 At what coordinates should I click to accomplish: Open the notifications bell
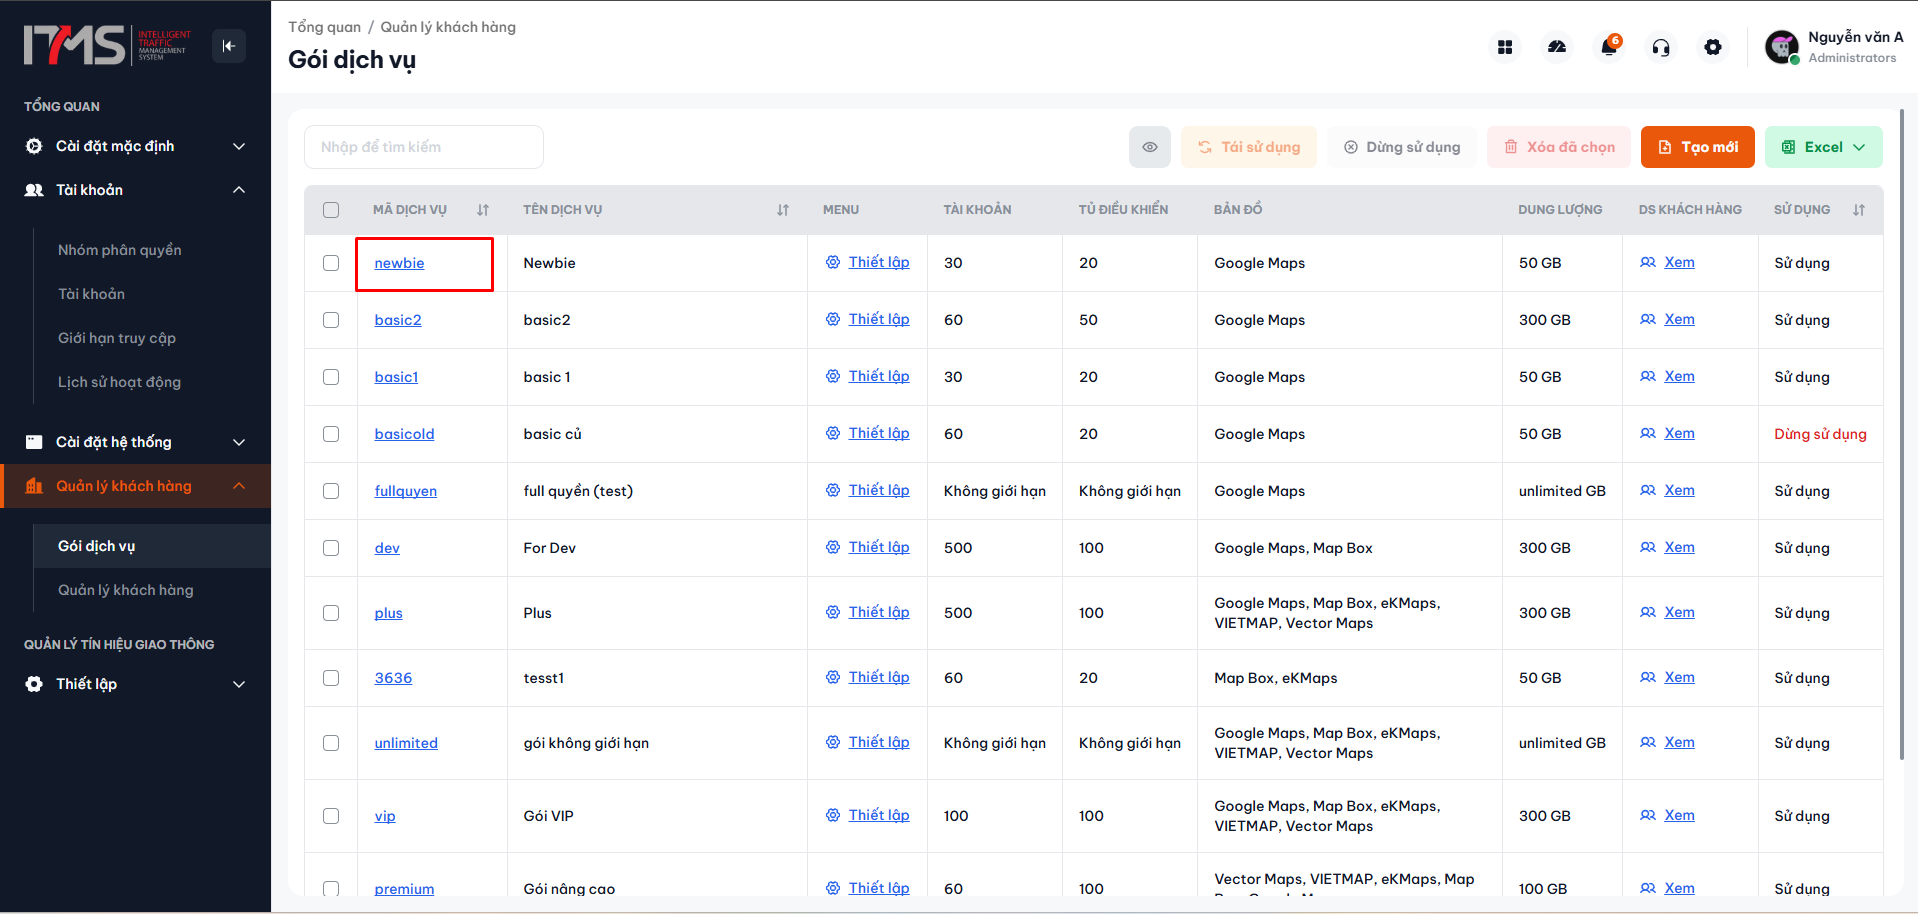pyautogui.click(x=1609, y=47)
